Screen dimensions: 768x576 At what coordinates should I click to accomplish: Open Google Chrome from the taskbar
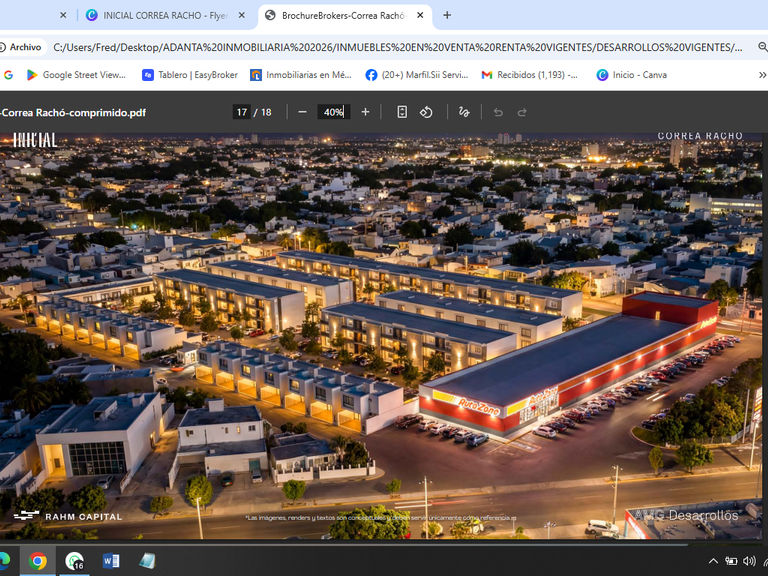[38, 561]
